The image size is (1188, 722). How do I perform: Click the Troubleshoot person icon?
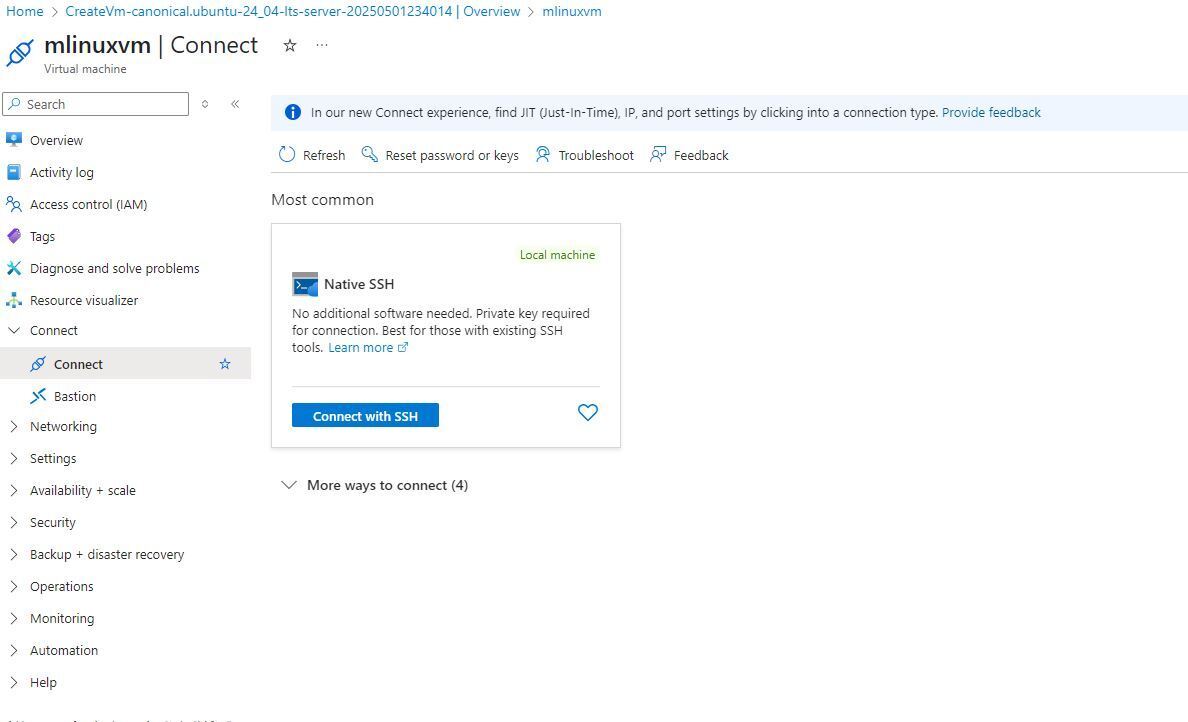[542, 155]
